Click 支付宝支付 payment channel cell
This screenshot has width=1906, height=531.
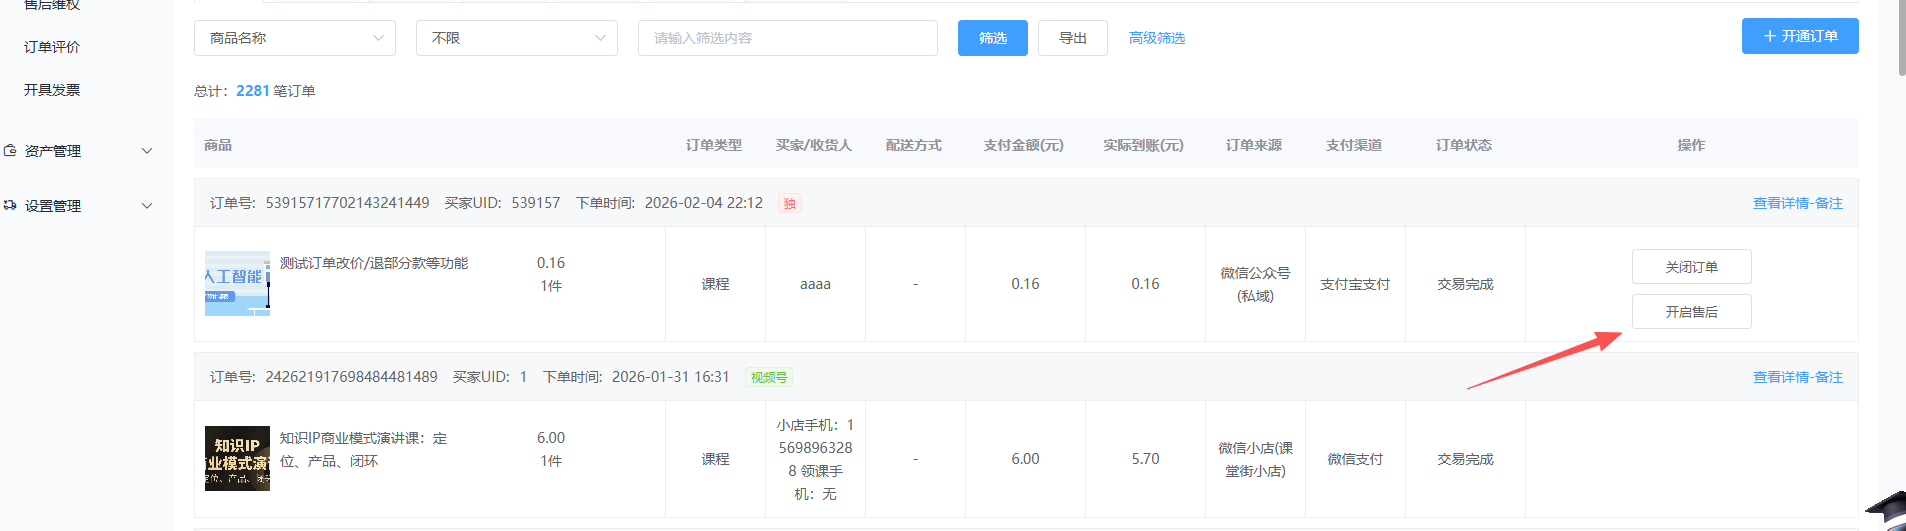1355,284
